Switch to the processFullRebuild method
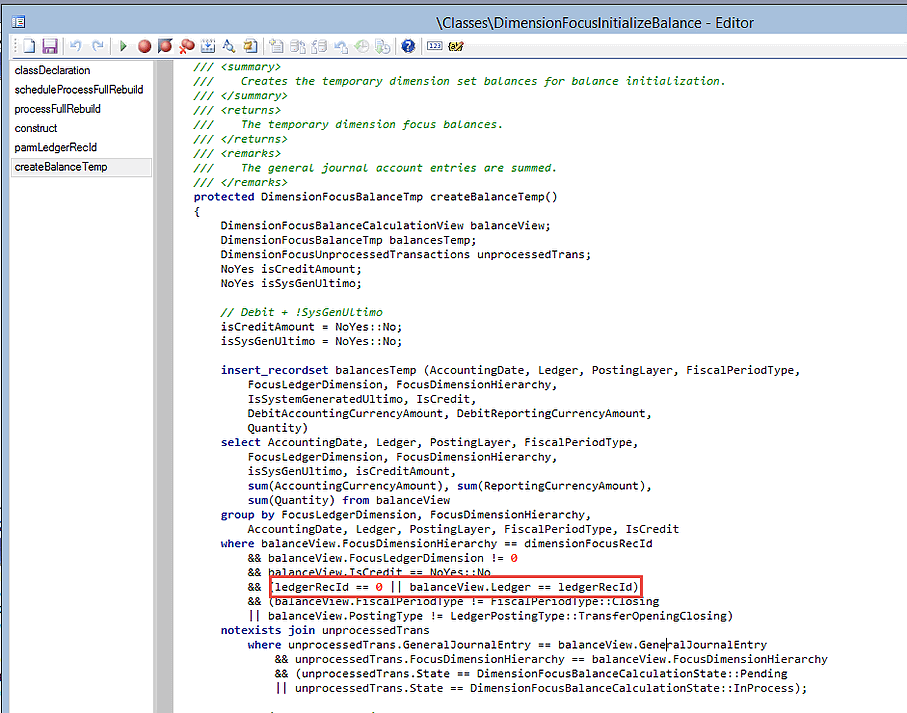The image size is (907, 713). [57, 109]
